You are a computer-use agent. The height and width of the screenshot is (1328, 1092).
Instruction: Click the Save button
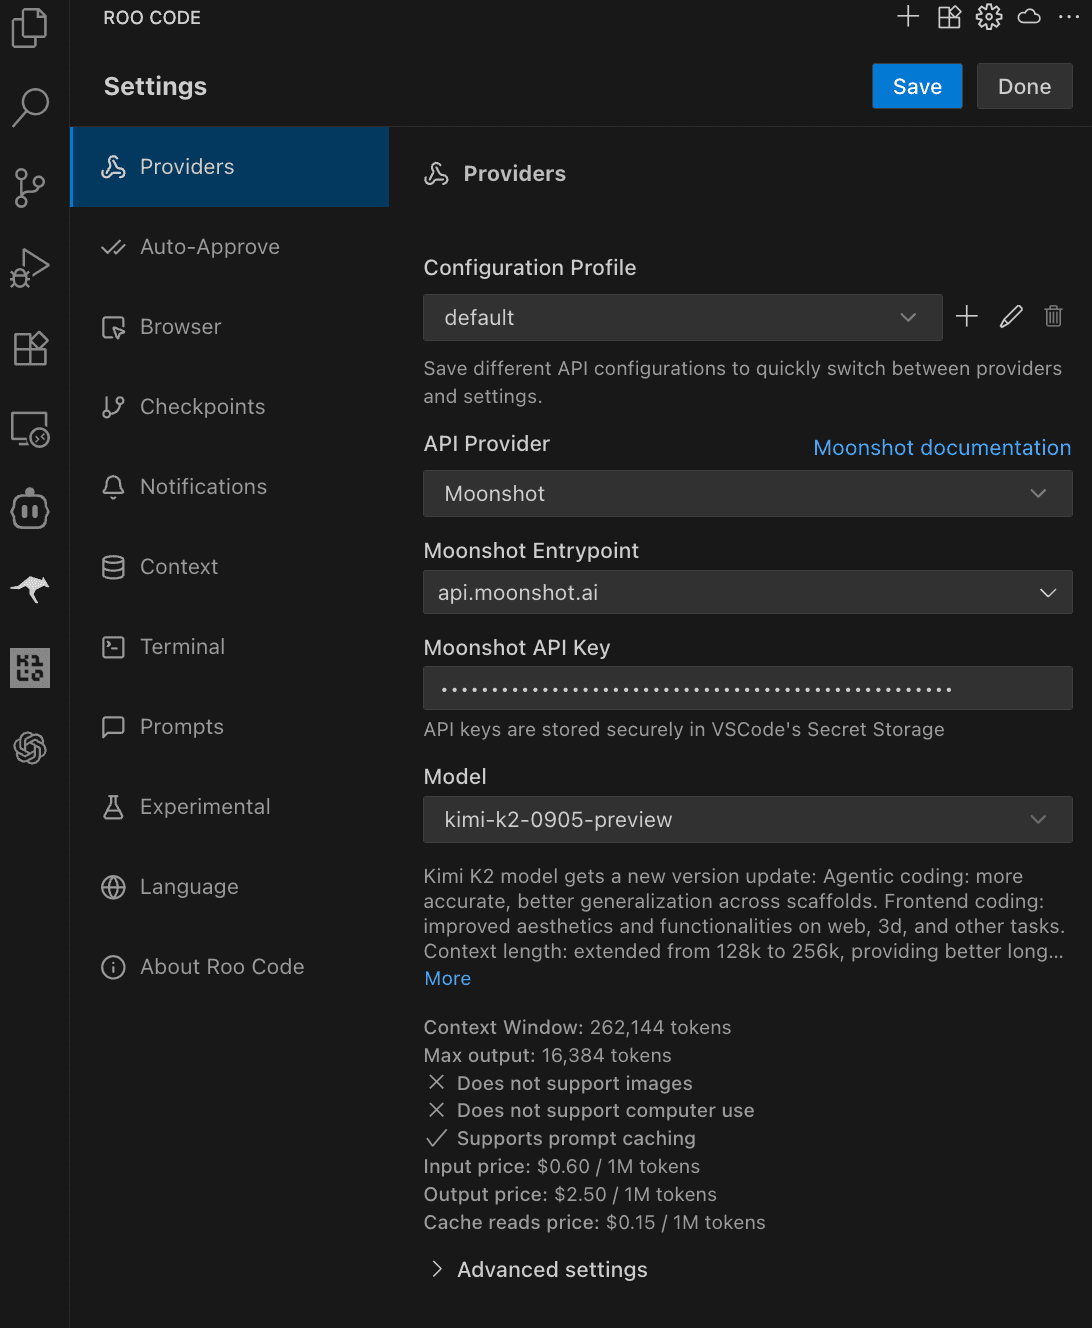[916, 86]
